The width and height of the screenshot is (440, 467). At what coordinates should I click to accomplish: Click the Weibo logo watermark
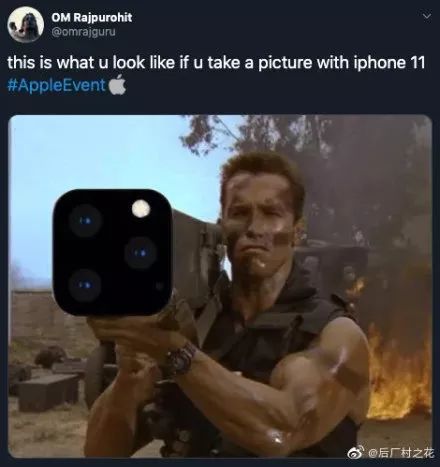[356, 452]
